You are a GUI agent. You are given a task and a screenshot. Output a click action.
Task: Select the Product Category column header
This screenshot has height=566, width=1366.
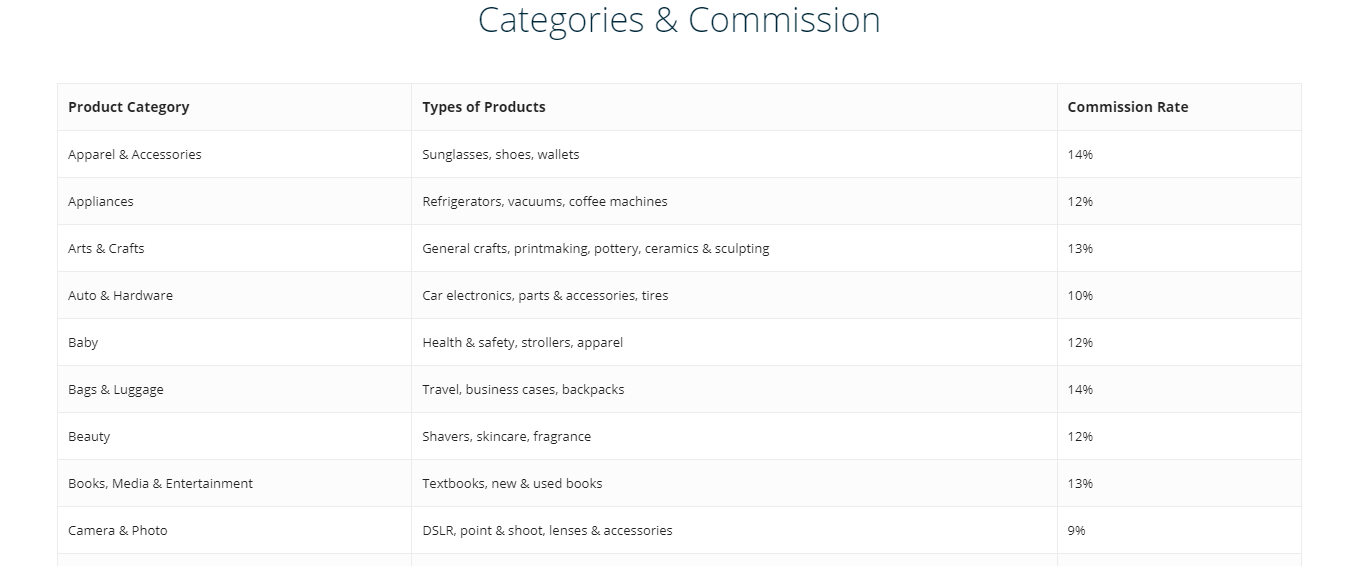[234, 107]
